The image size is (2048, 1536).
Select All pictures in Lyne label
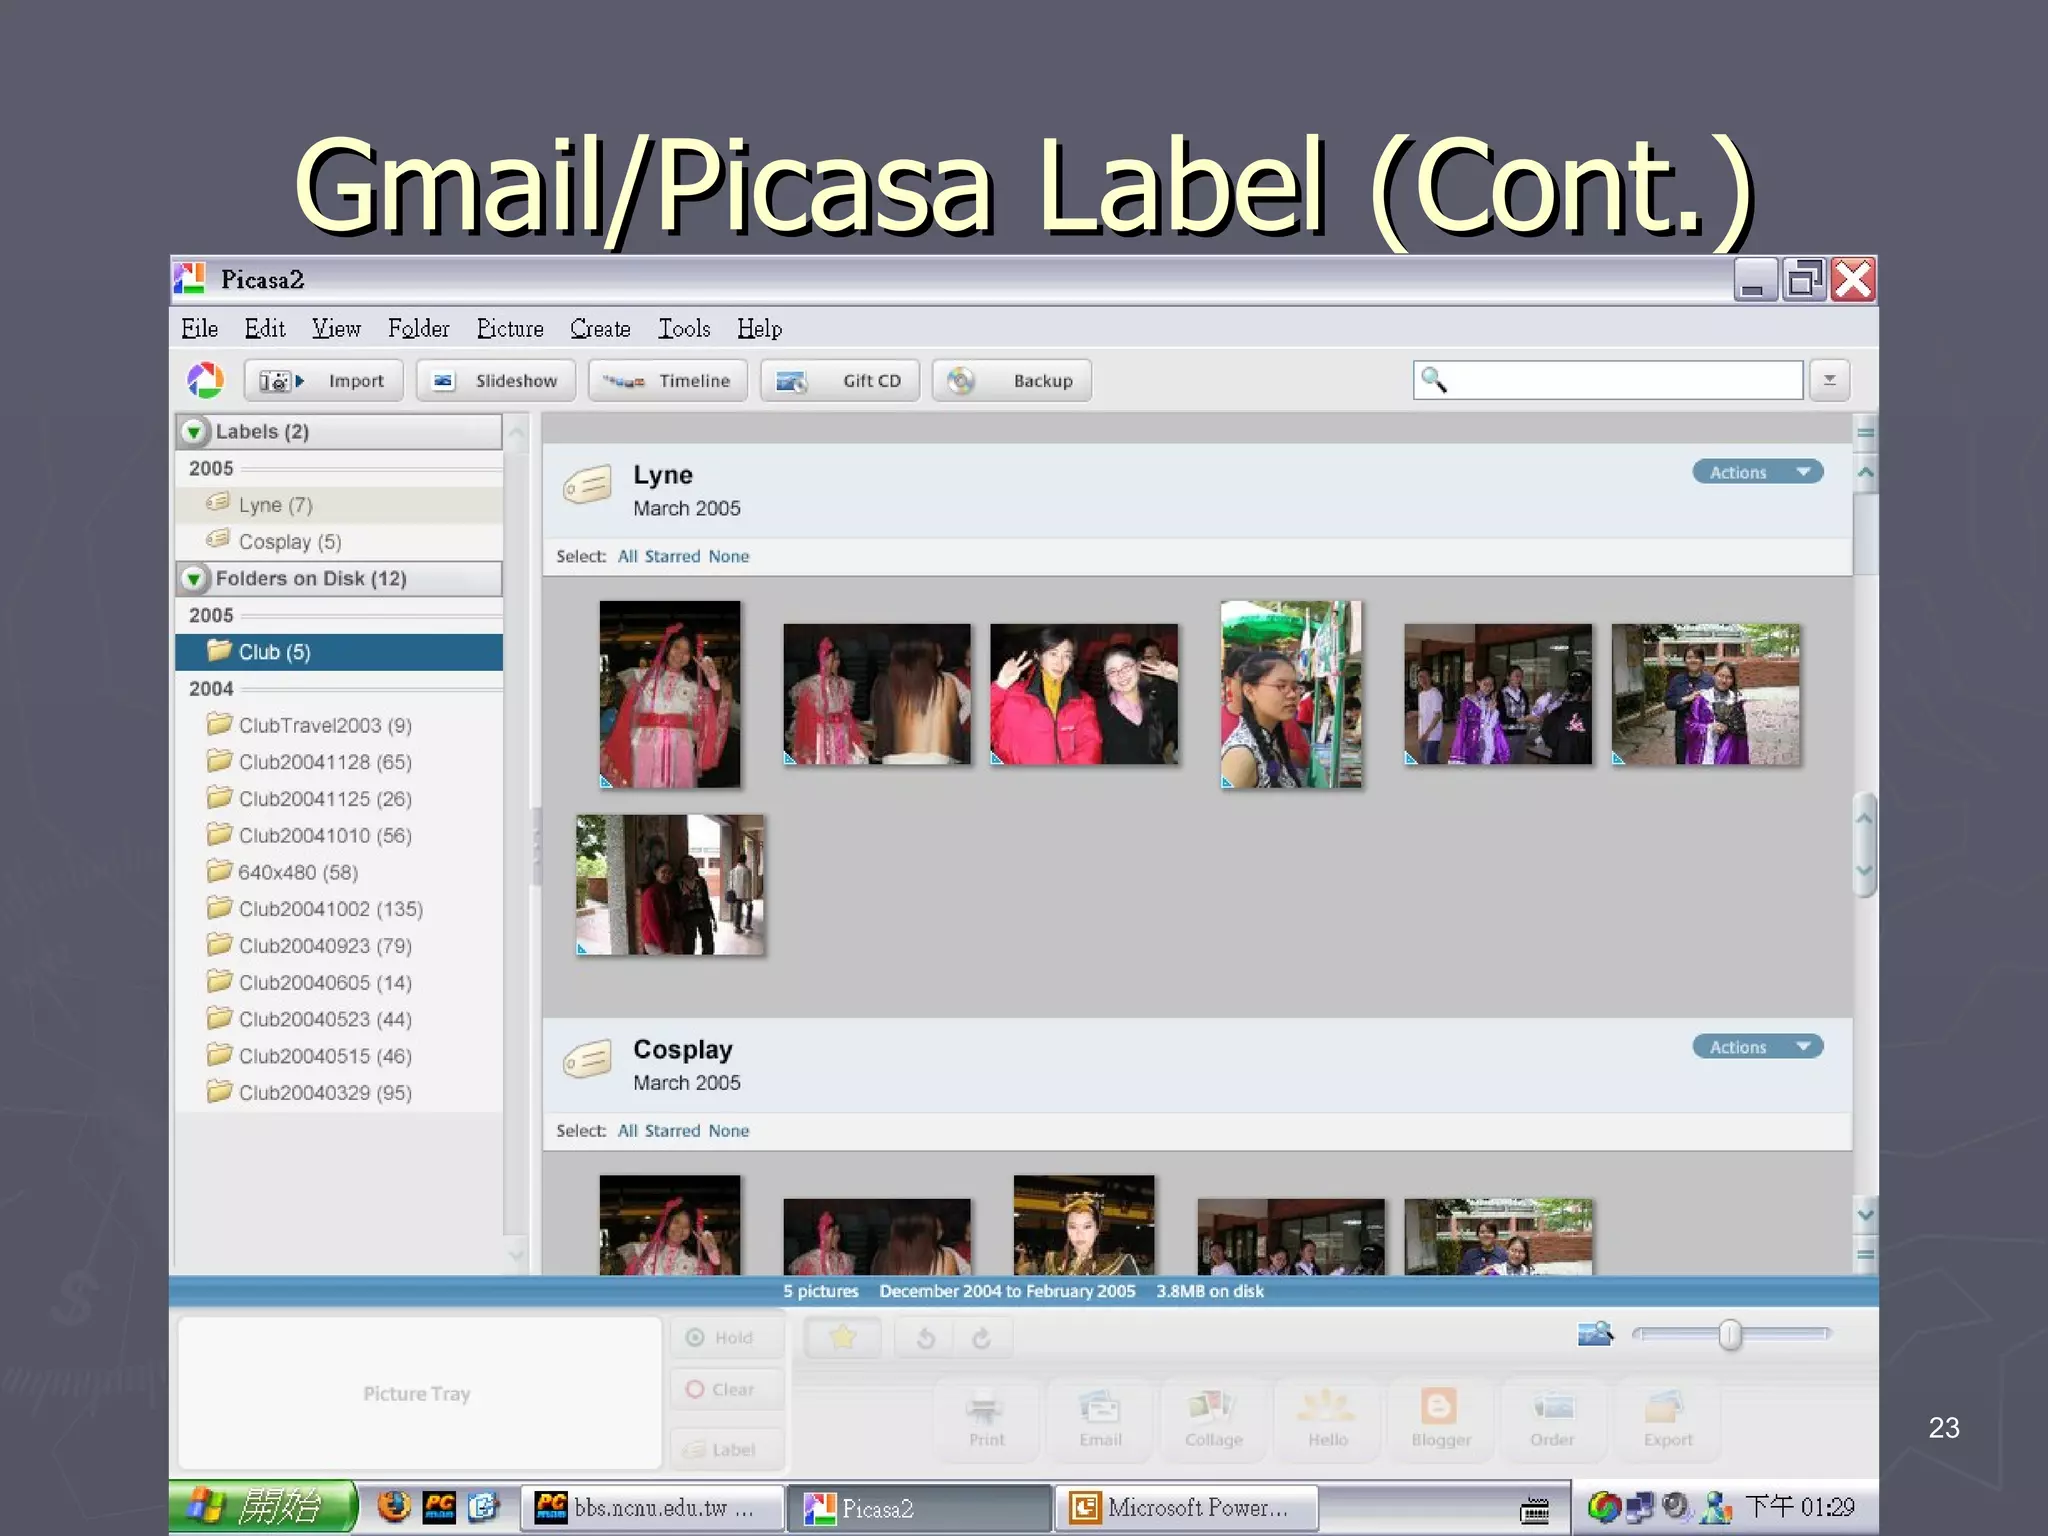[627, 557]
